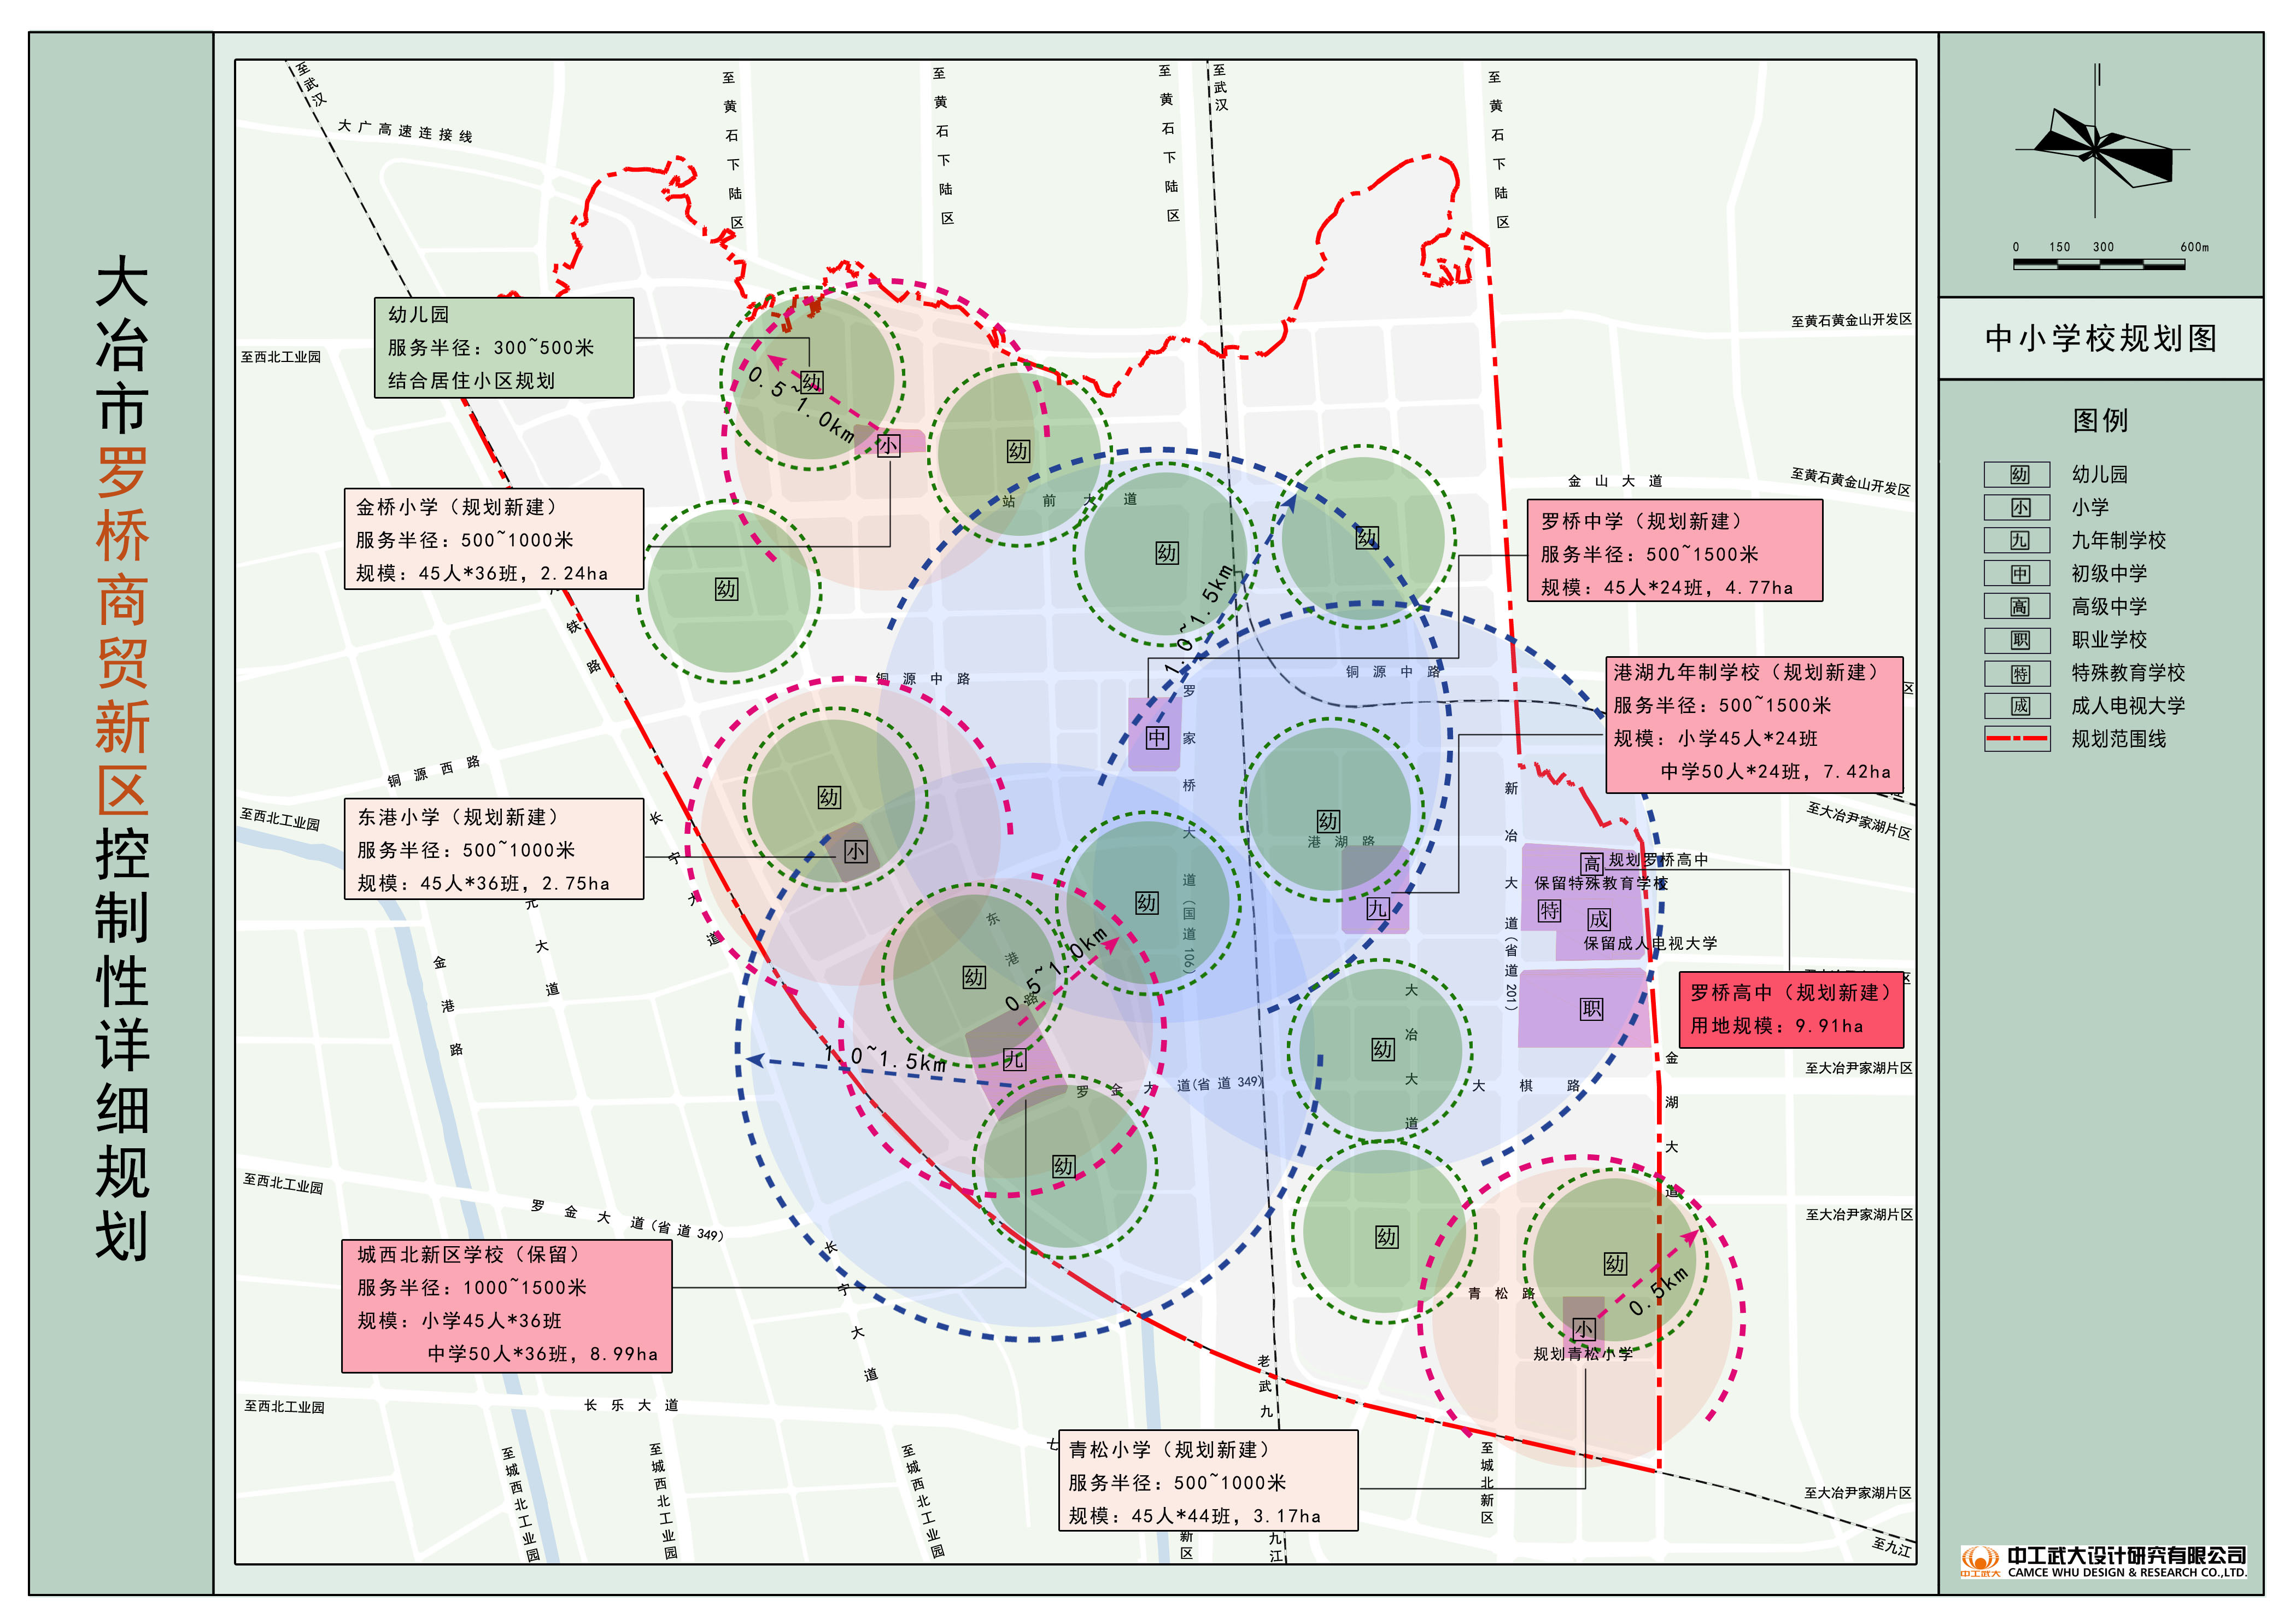Click the 职 vocational school marker on the map
This screenshot has height=1624, width=2296.
1591,1009
